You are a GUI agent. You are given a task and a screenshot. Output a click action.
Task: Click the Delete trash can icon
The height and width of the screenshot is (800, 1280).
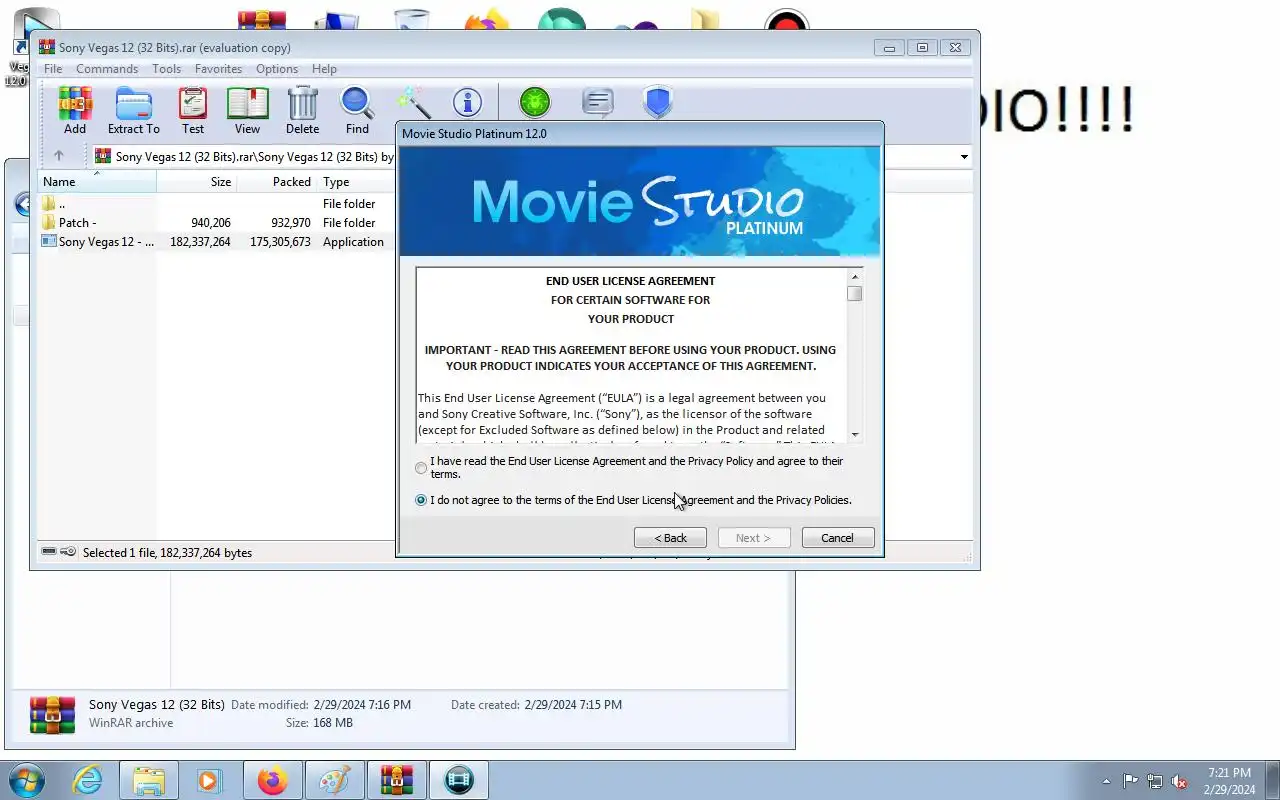302,110
